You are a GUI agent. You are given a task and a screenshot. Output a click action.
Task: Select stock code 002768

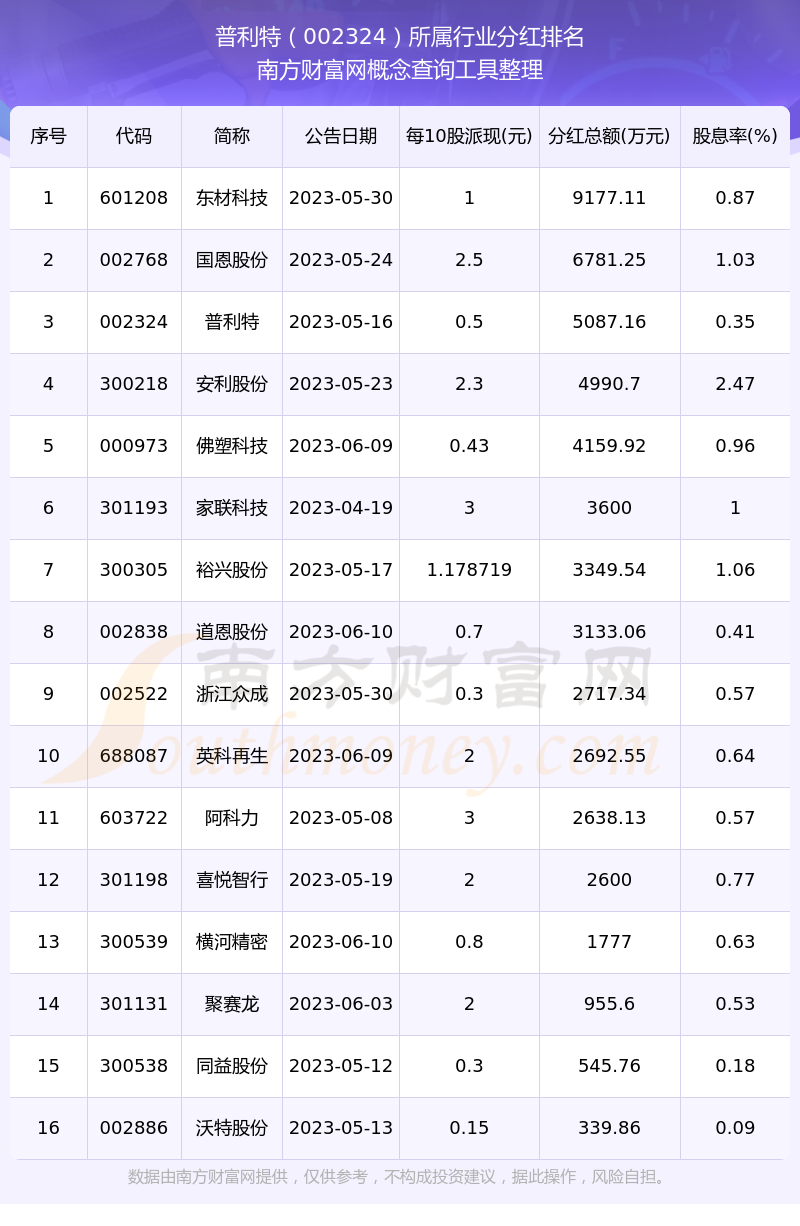pos(134,260)
